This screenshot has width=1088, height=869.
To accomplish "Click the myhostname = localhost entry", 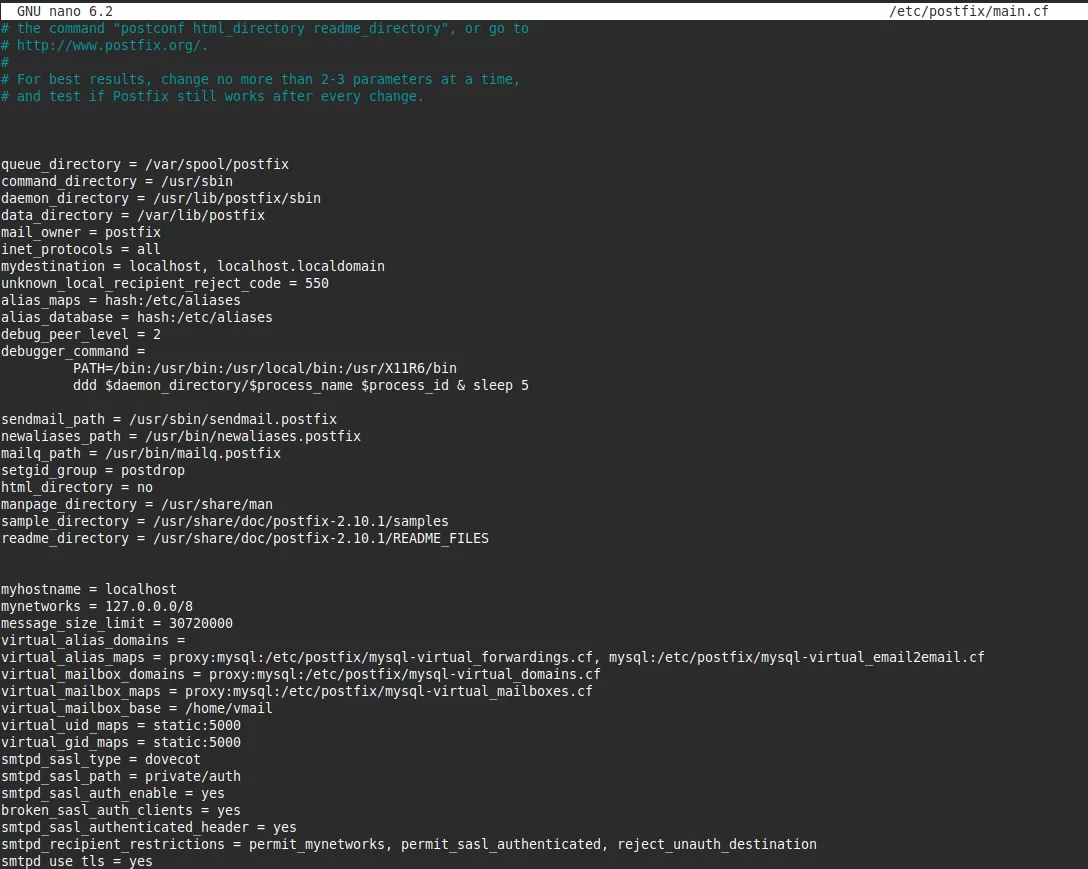I will [88, 589].
